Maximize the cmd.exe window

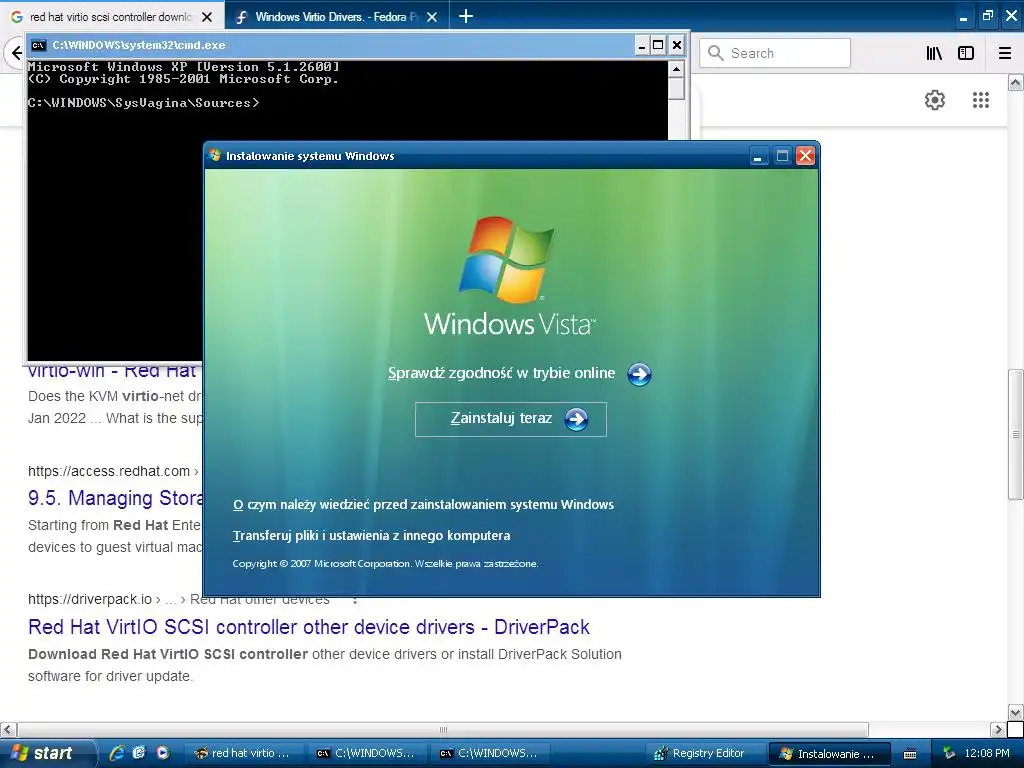point(658,45)
